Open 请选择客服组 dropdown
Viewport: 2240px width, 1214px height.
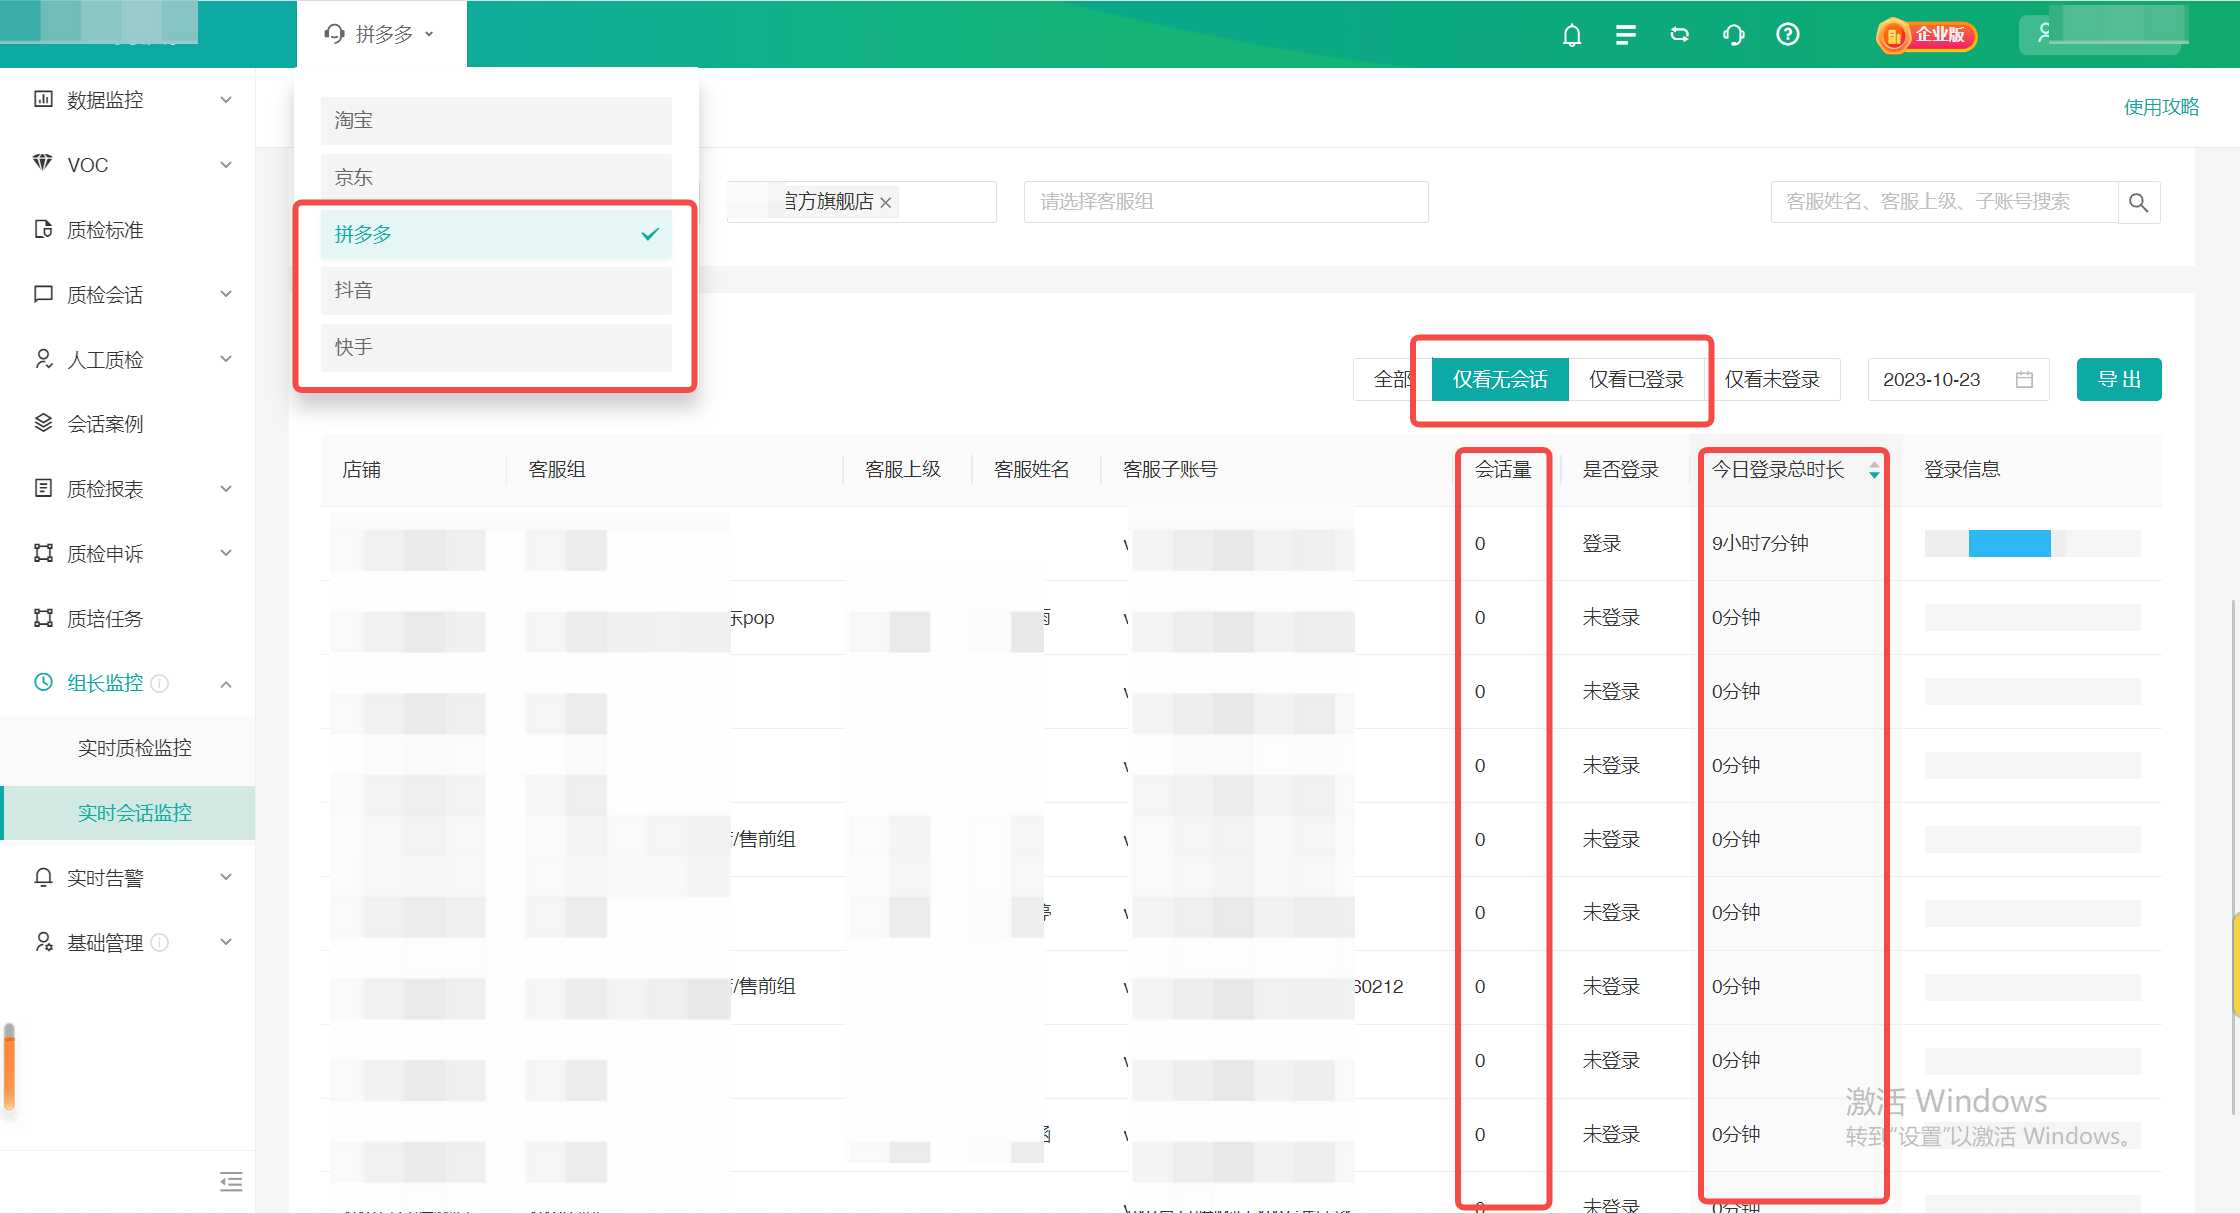(x=1226, y=202)
